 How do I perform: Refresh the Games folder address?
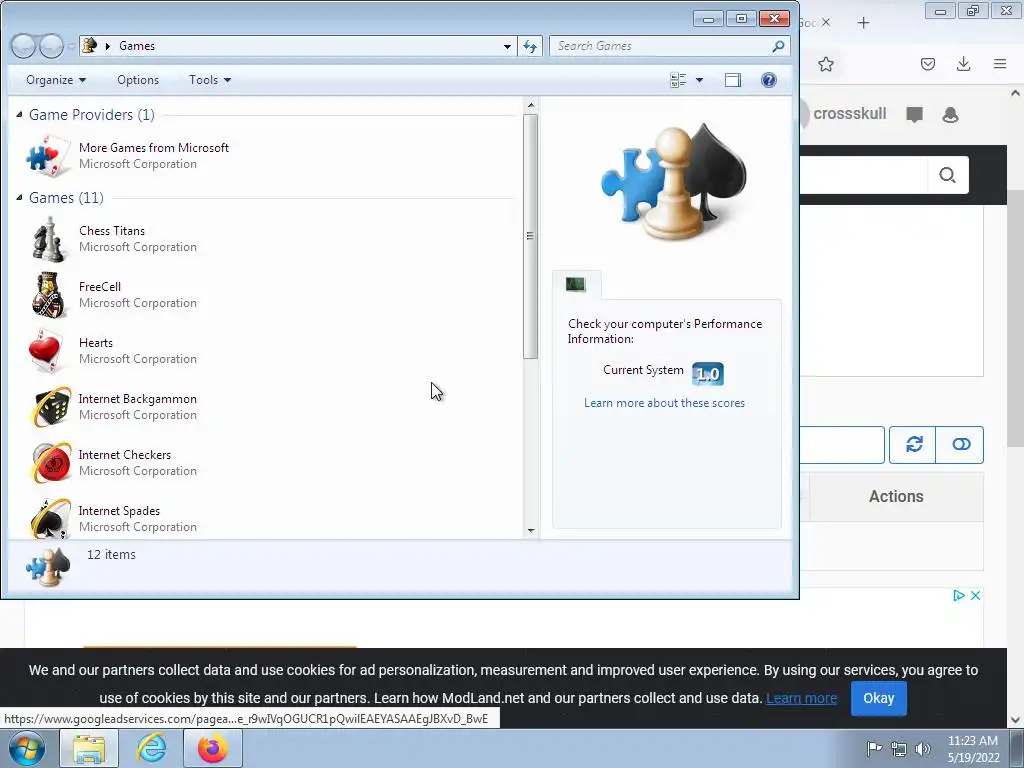point(530,46)
